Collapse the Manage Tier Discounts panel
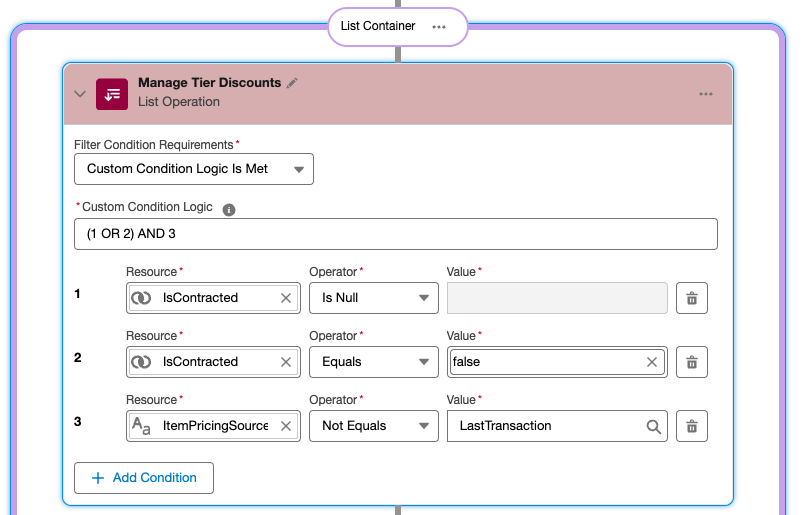This screenshot has width=804, height=515. 81,93
